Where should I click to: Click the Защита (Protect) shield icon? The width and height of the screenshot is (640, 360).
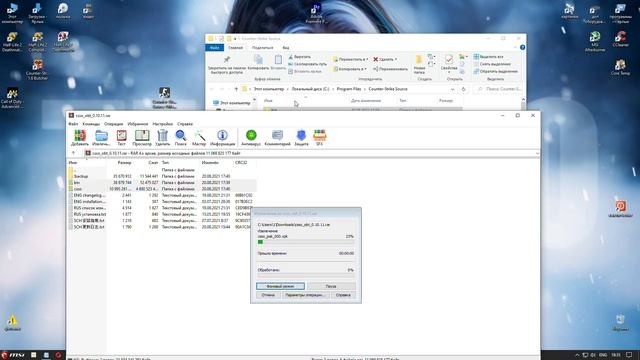pos(301,135)
